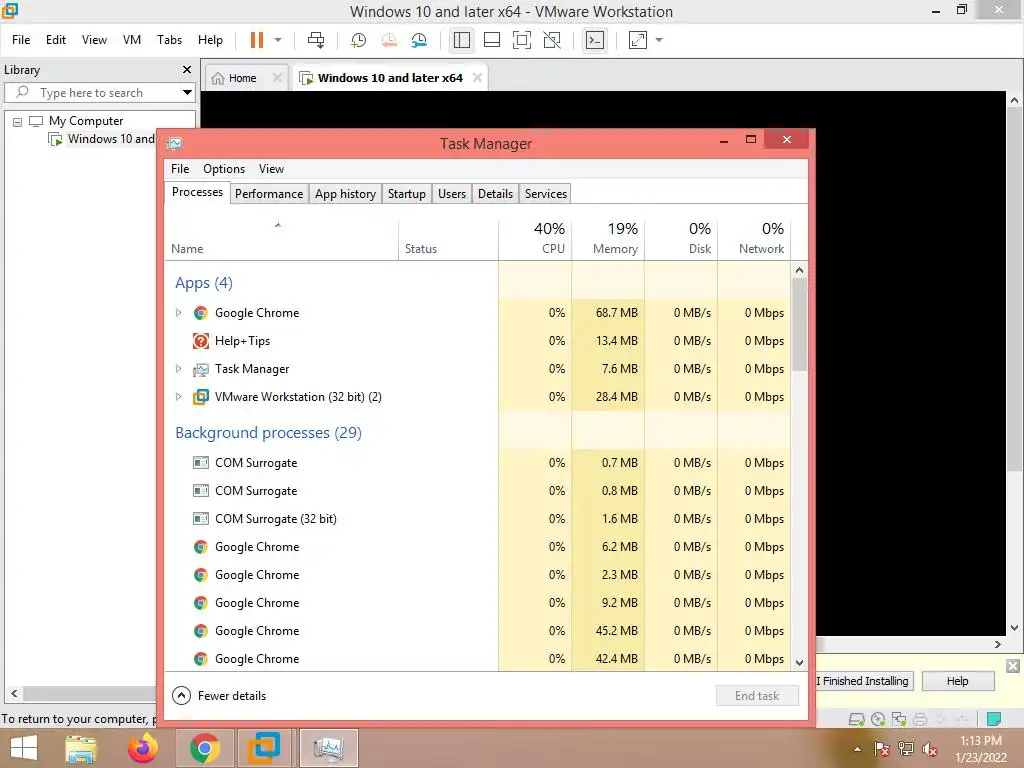Open Task Manager View menu

271,169
